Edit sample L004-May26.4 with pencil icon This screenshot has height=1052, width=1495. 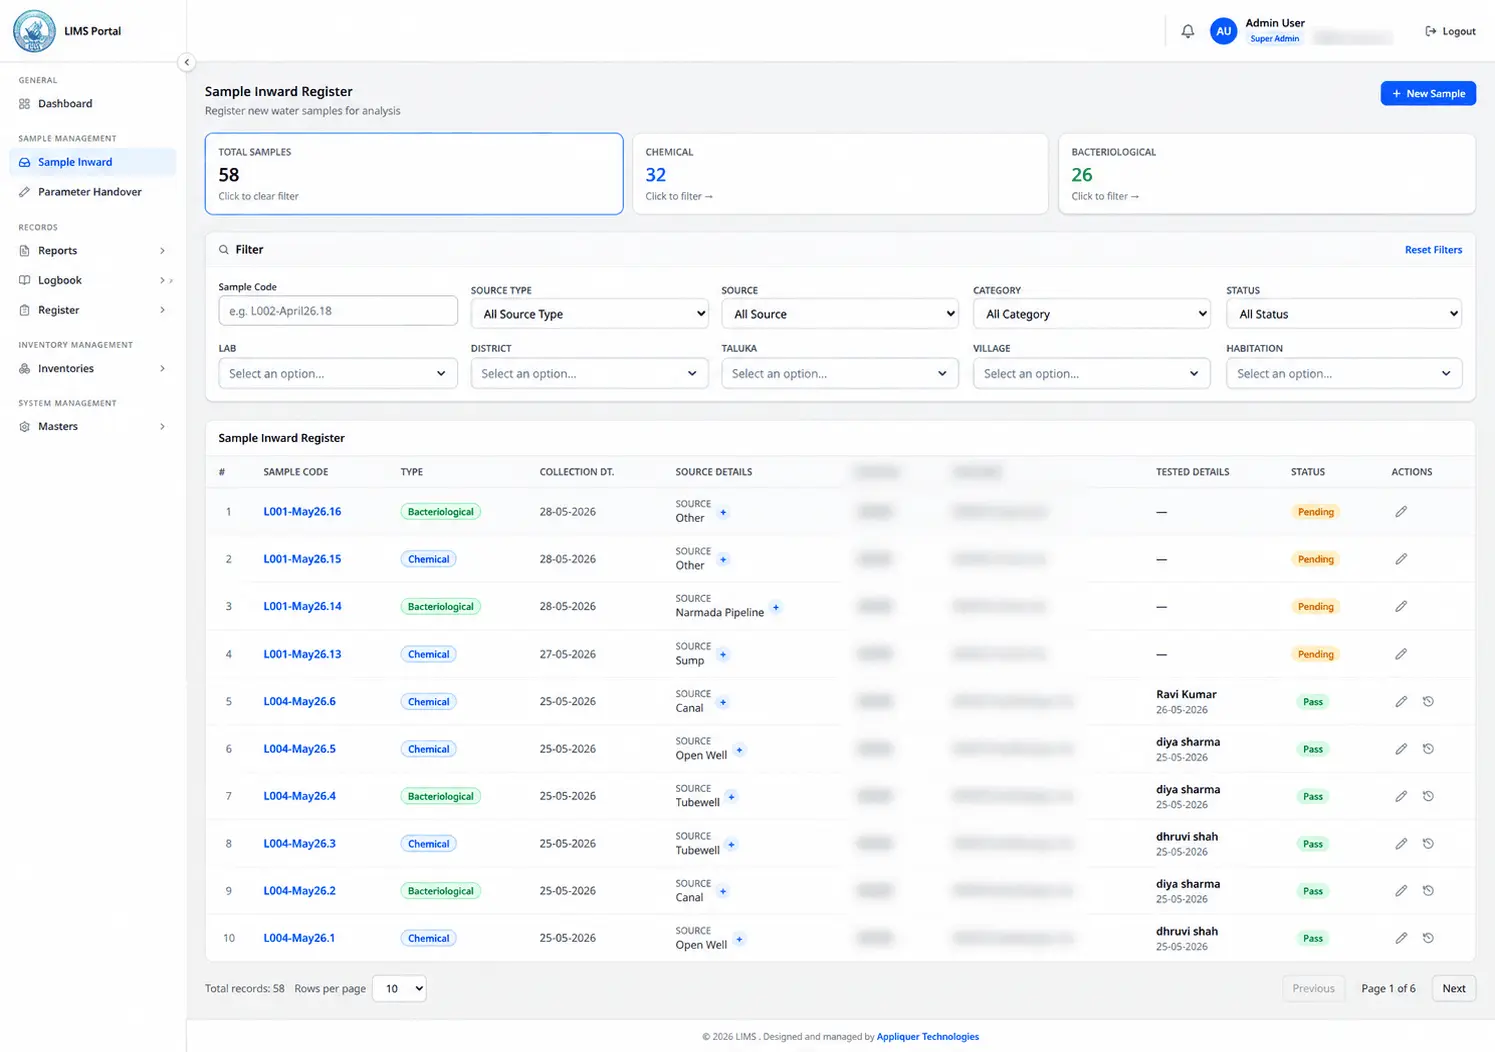click(1401, 796)
